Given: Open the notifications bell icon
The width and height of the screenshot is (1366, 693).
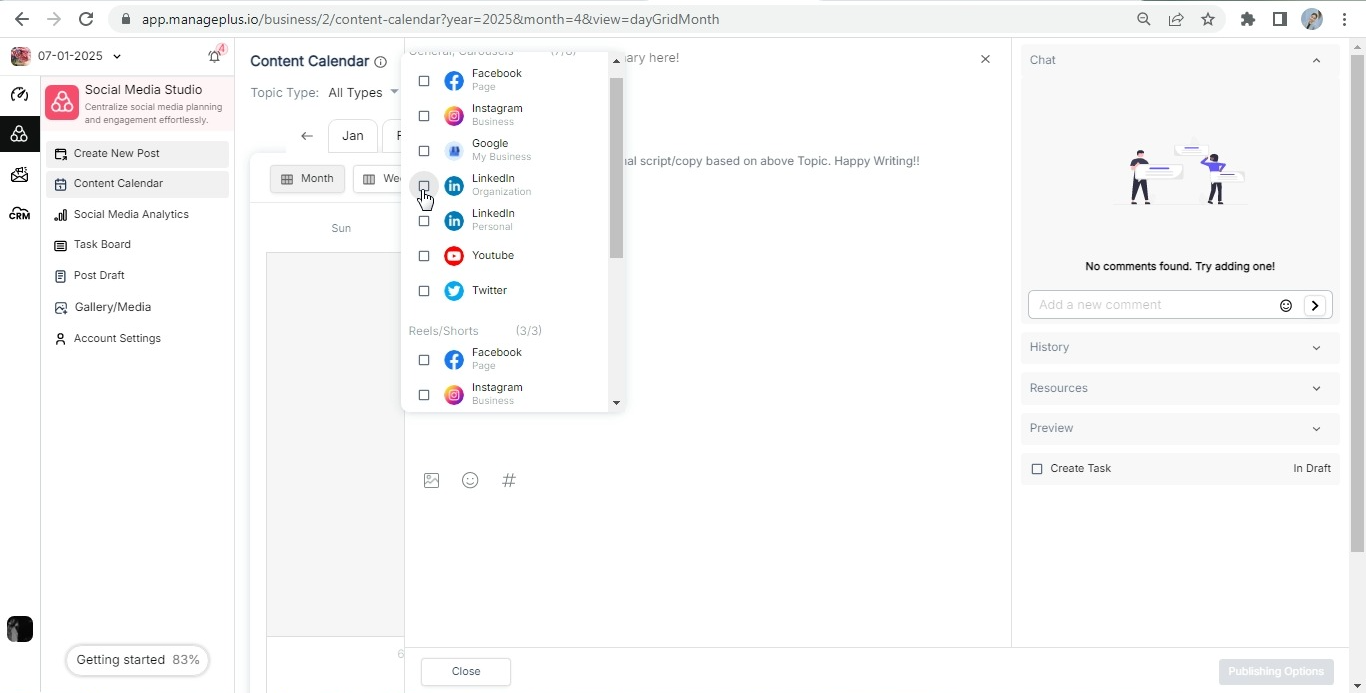Looking at the screenshot, I should (x=214, y=56).
